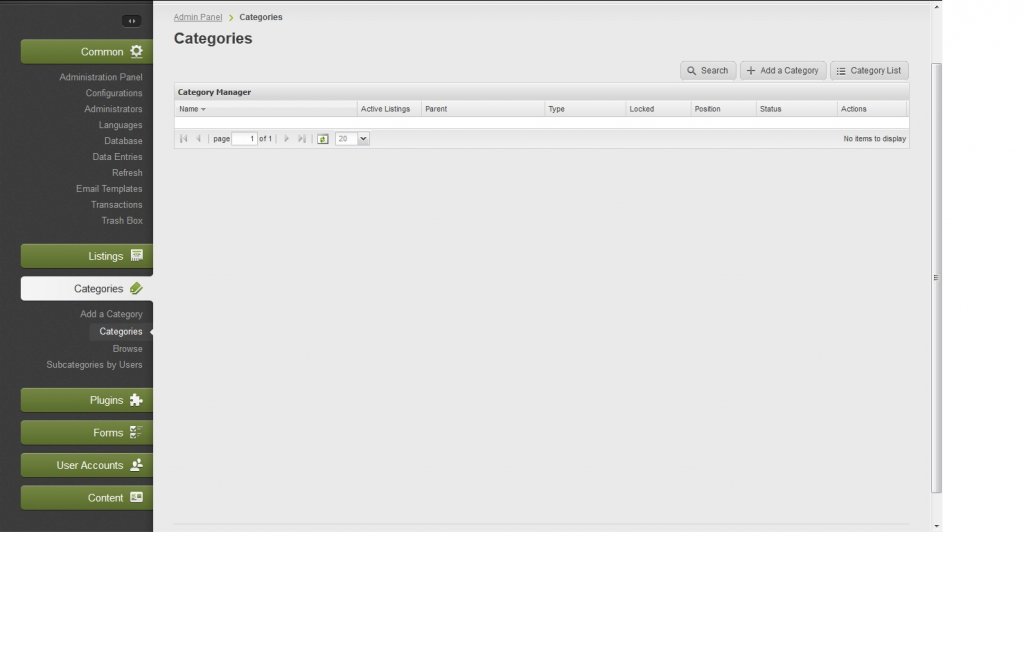Click the Parent column header
The height and width of the screenshot is (649, 1024).
[x=483, y=109]
